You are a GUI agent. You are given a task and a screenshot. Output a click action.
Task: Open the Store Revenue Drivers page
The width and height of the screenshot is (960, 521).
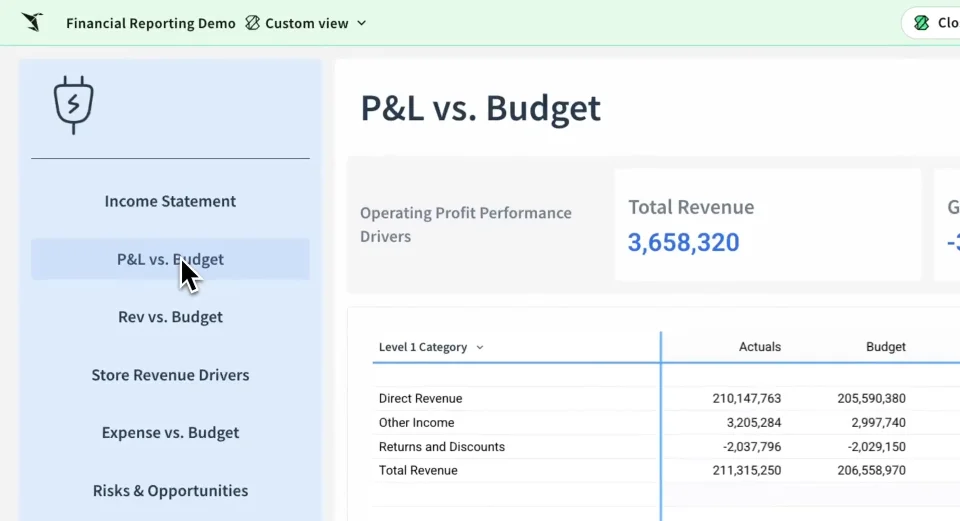coord(170,375)
